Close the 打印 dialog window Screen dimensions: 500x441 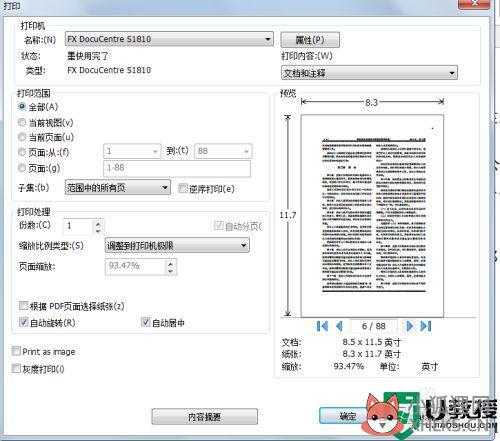coord(474,4)
